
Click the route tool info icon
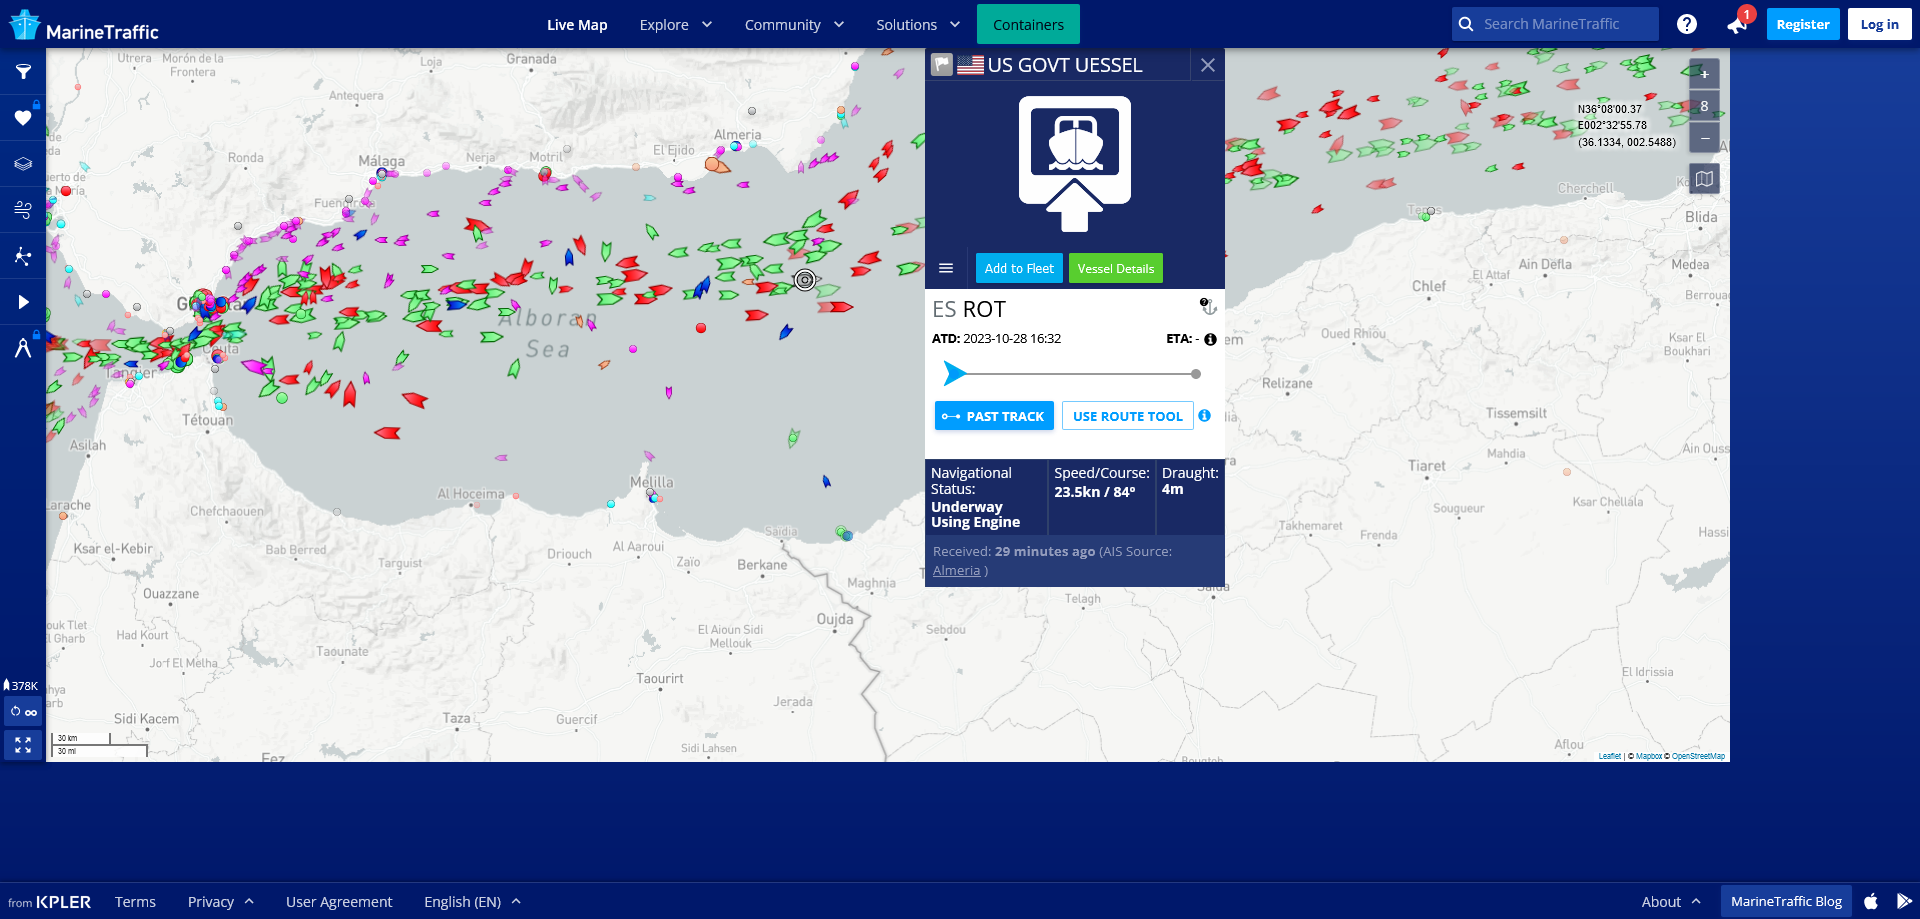tap(1204, 416)
